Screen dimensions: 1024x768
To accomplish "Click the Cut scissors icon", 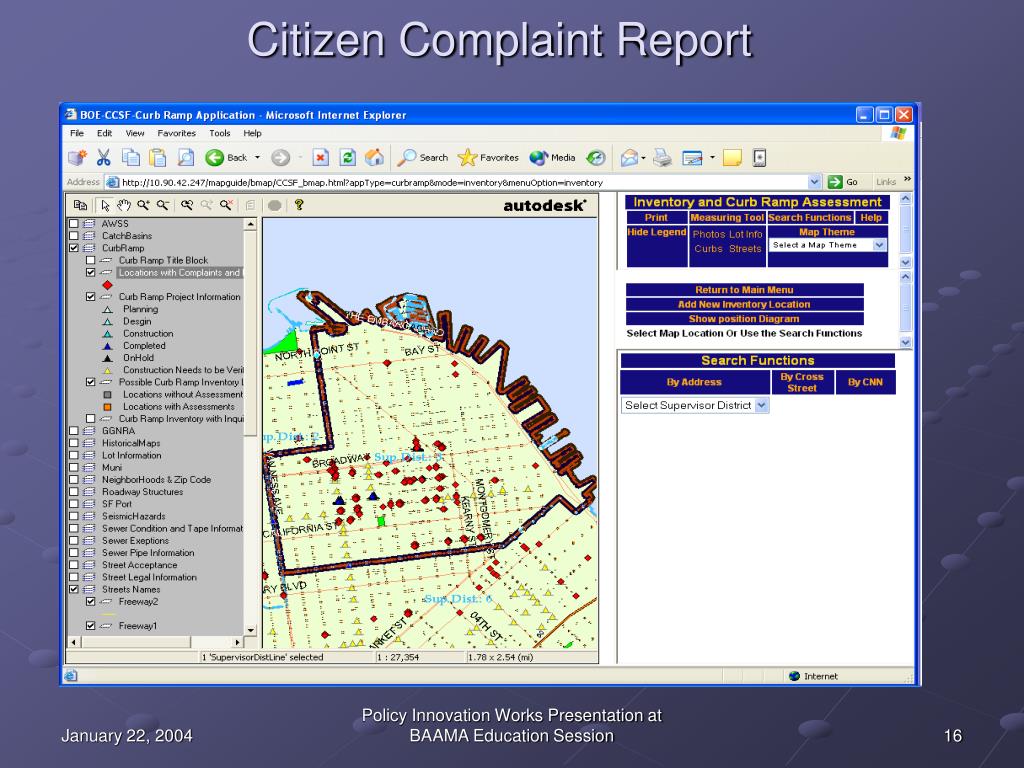I will [103, 157].
